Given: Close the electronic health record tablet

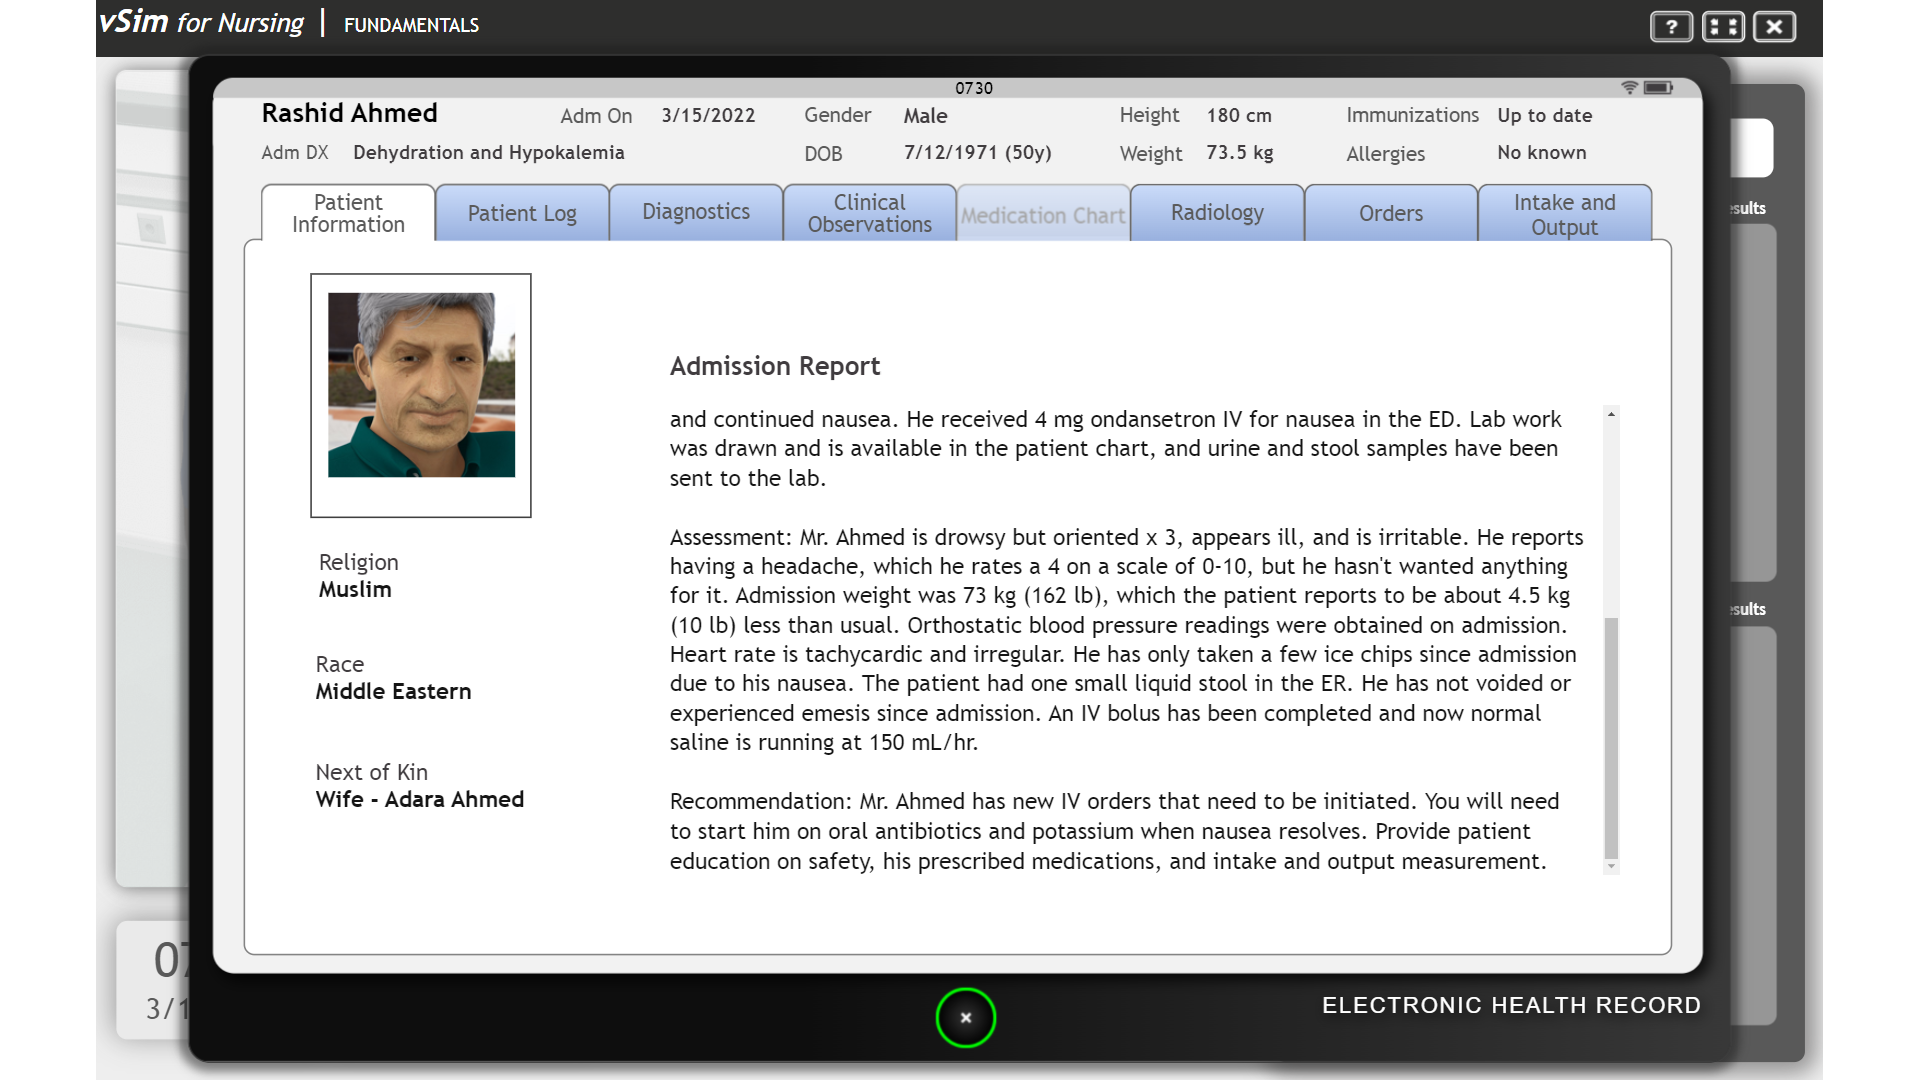Looking at the screenshot, I should pos(965,1018).
